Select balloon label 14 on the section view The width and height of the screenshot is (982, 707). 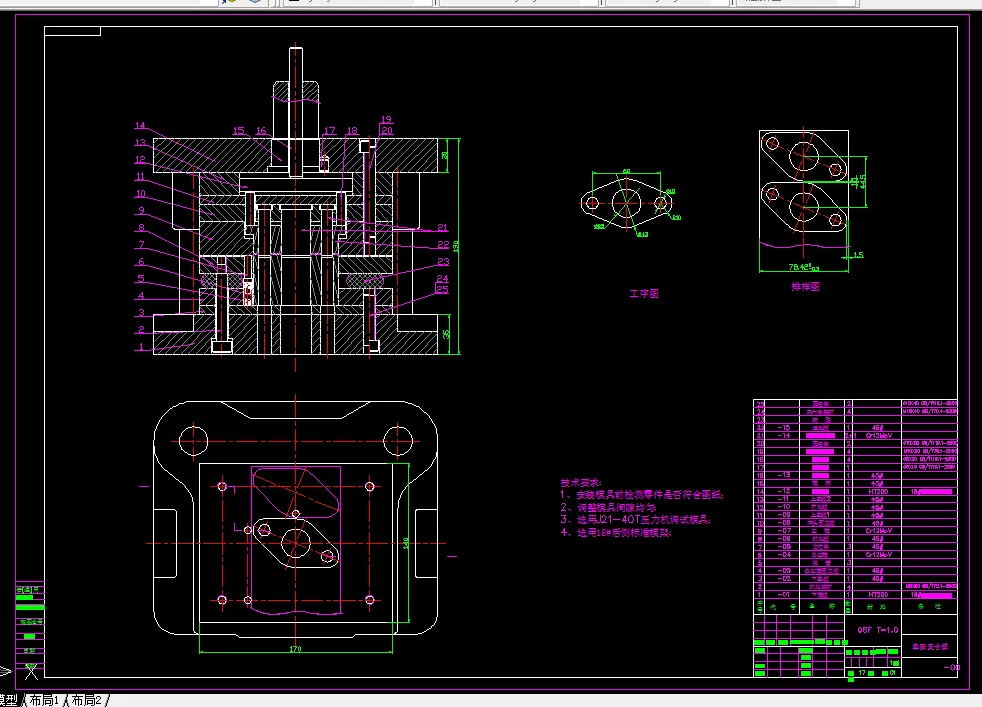[x=140, y=125]
